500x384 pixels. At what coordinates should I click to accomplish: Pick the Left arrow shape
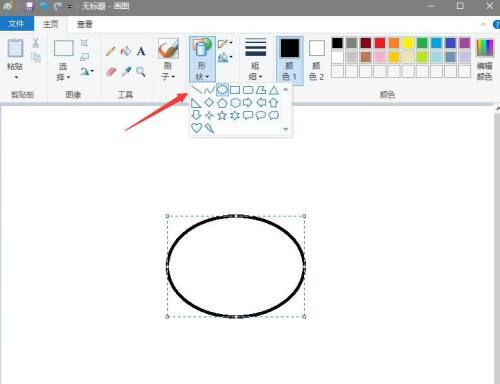coord(261,103)
